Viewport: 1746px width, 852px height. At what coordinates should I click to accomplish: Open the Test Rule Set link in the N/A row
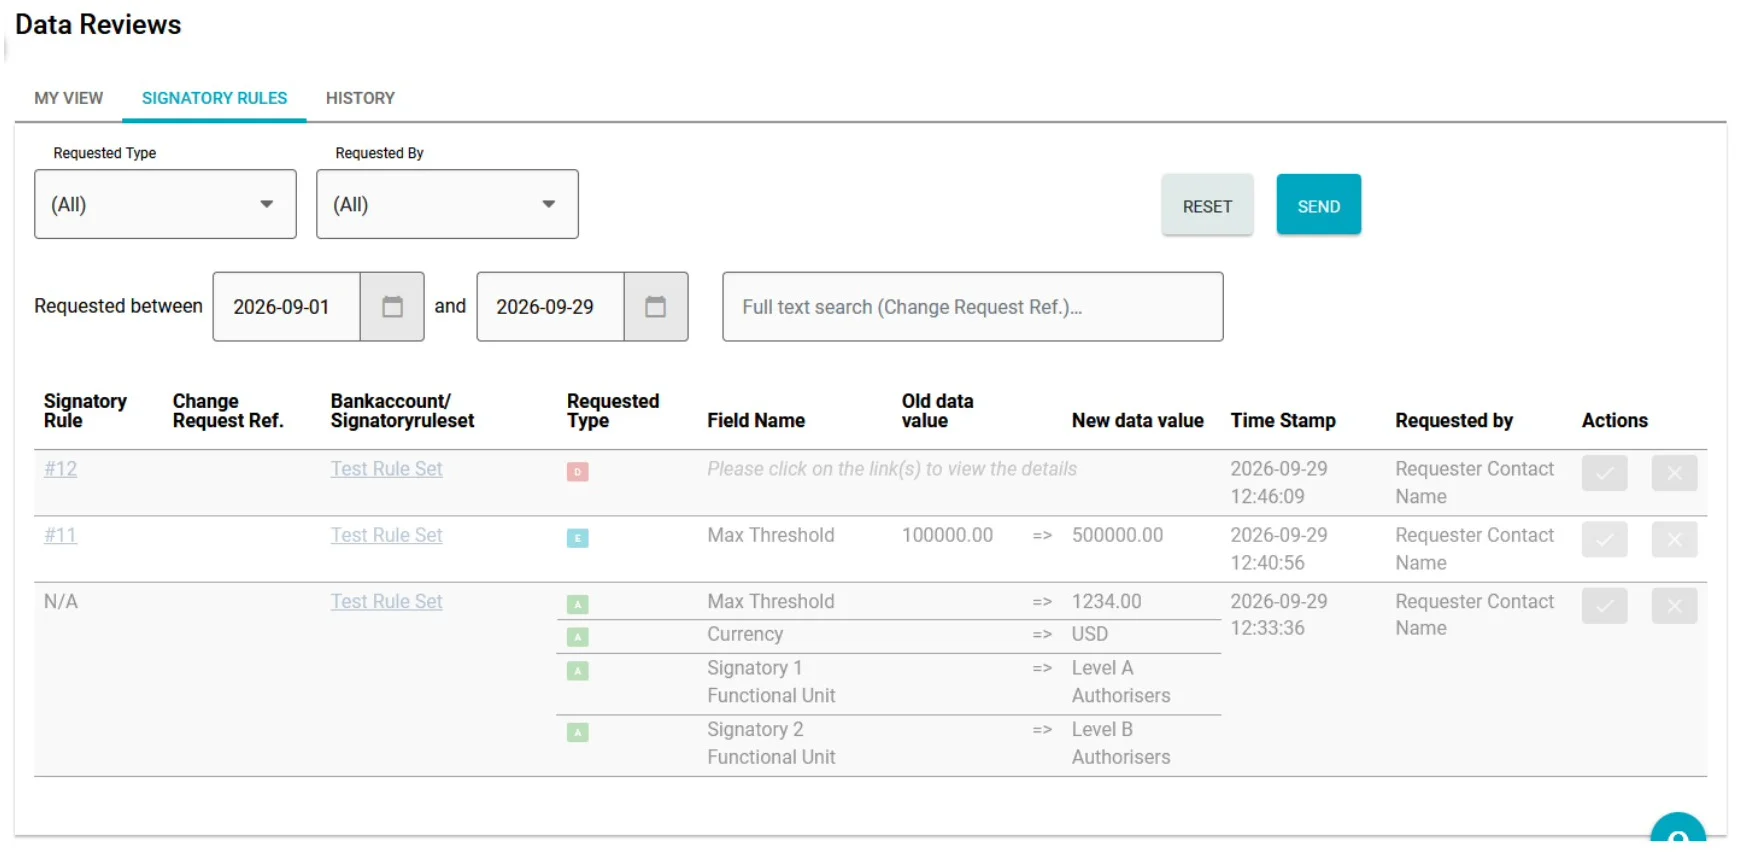coord(386,601)
